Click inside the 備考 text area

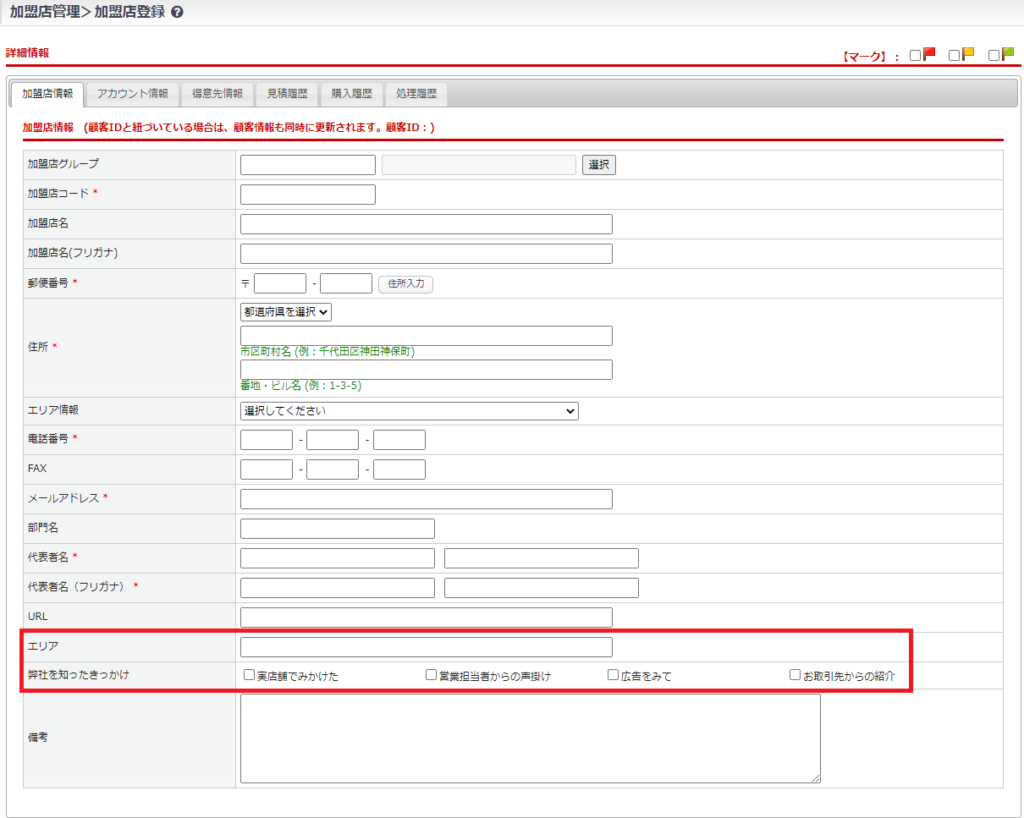[x=530, y=738]
